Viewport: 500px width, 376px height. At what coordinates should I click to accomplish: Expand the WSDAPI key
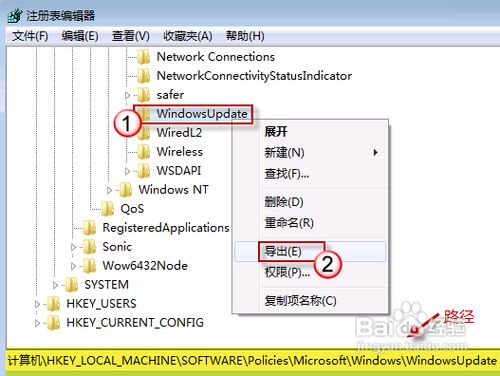point(127,171)
